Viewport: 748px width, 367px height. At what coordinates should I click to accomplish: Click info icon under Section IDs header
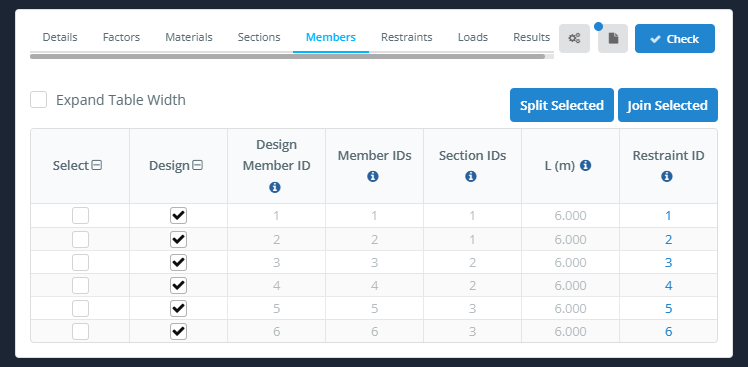pyautogui.click(x=471, y=177)
